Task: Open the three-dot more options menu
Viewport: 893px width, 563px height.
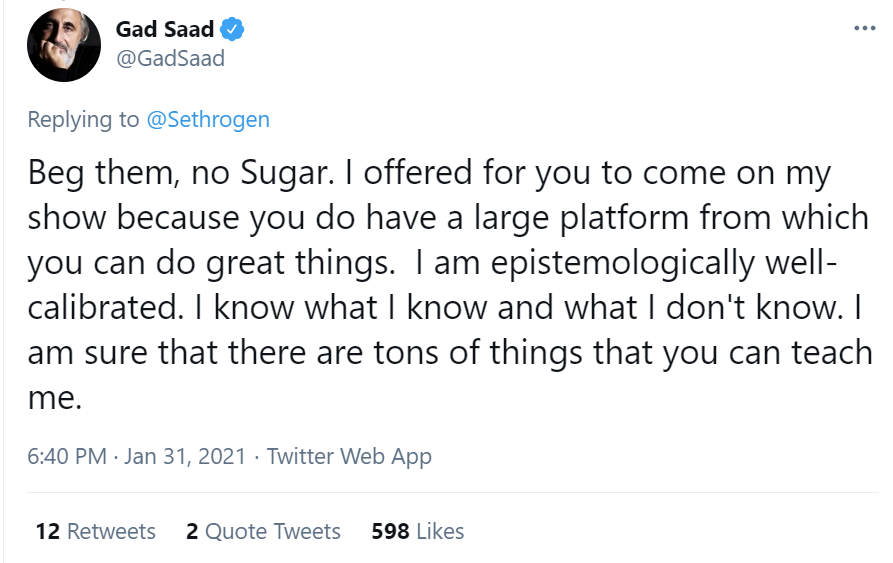Action: pos(863,27)
